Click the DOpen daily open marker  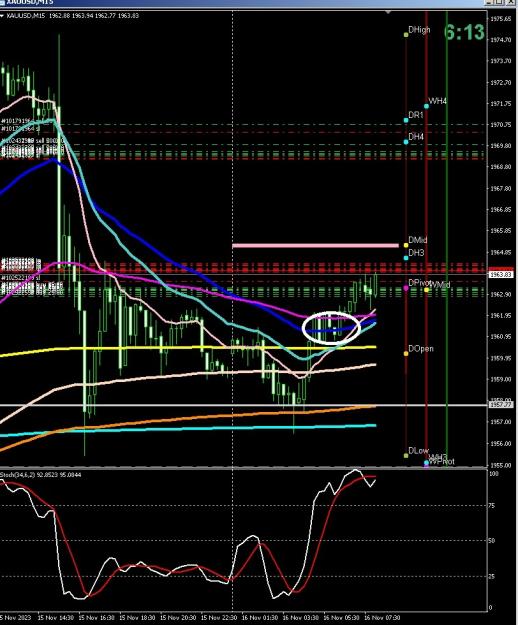coord(406,354)
